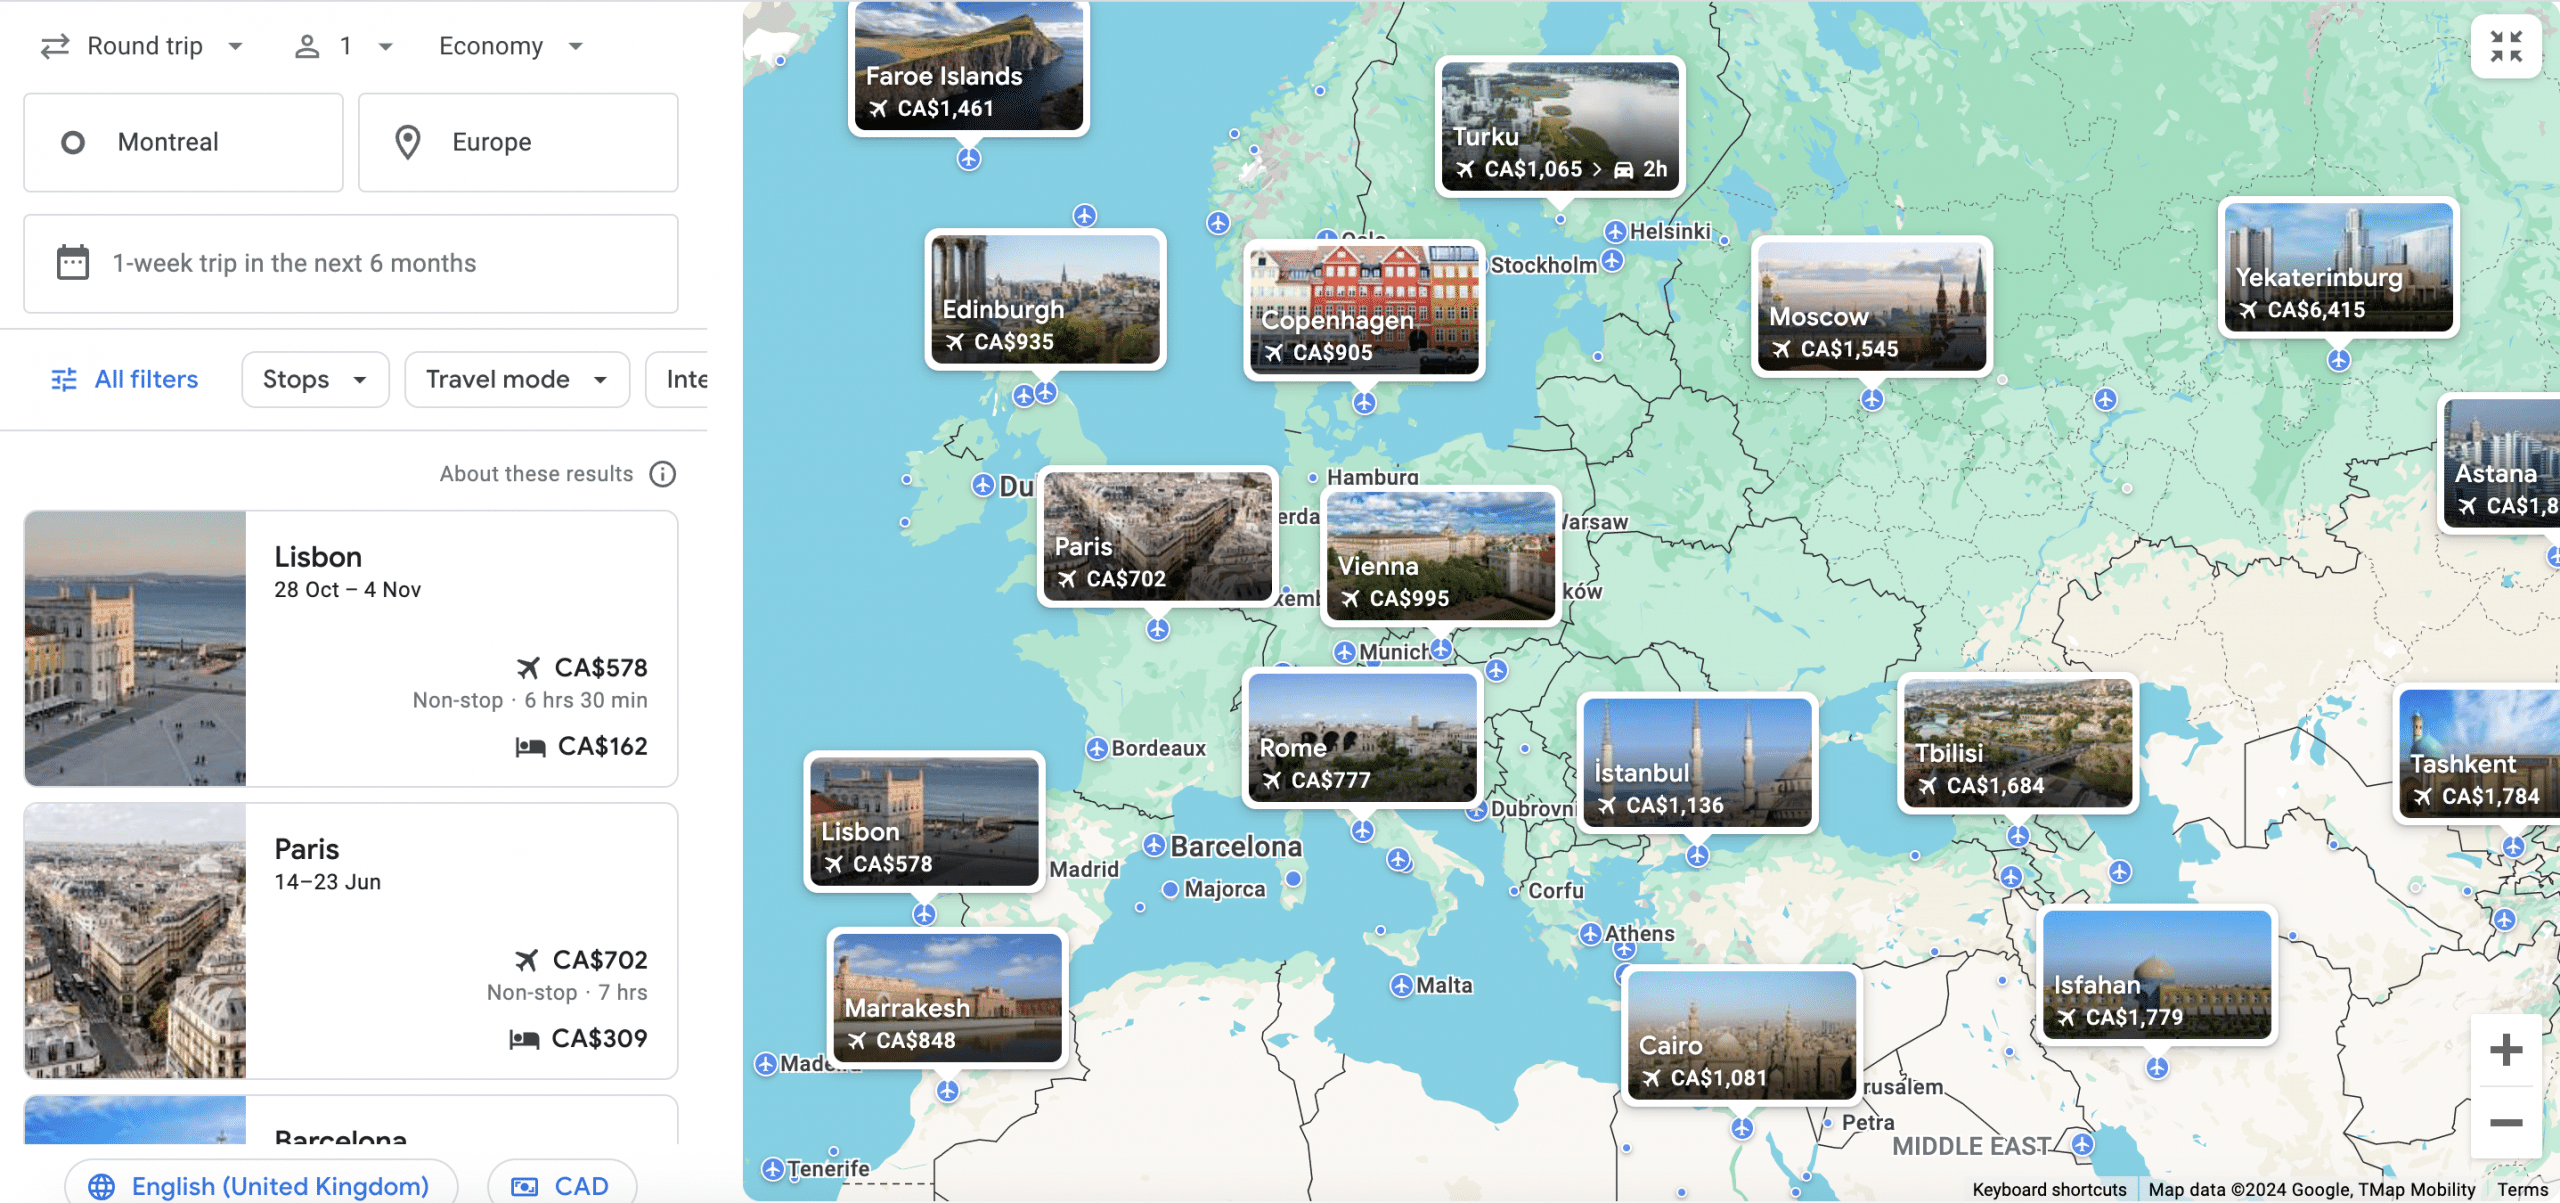Click the calendar icon in date field

[72, 263]
